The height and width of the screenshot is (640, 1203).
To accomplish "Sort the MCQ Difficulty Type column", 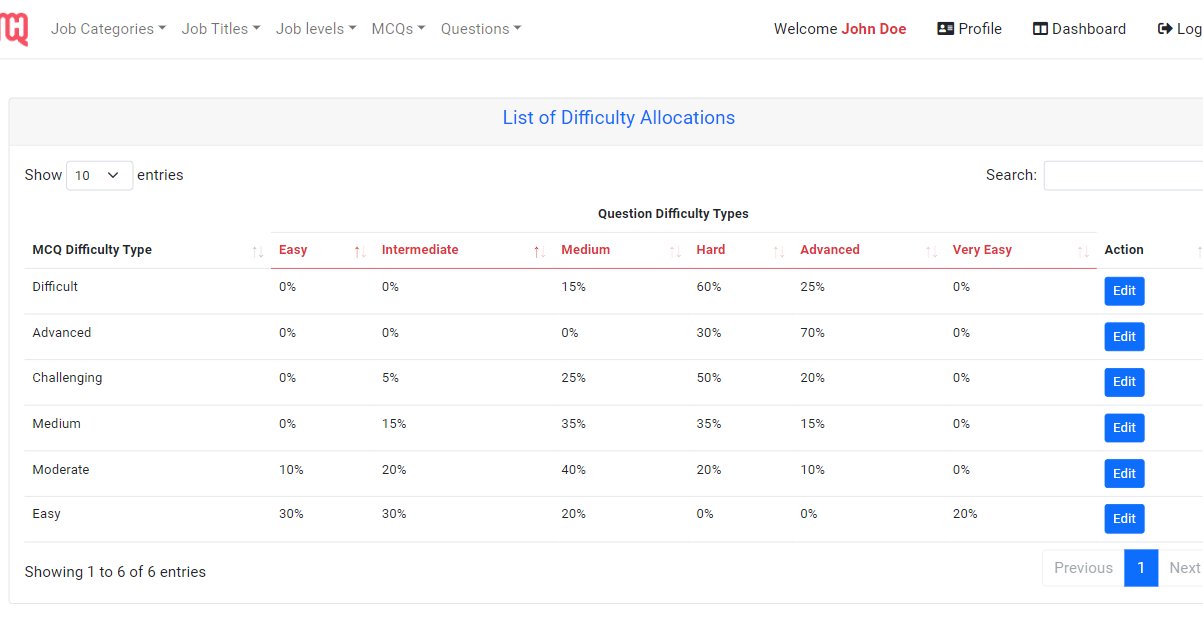I will pyautogui.click(x=258, y=250).
